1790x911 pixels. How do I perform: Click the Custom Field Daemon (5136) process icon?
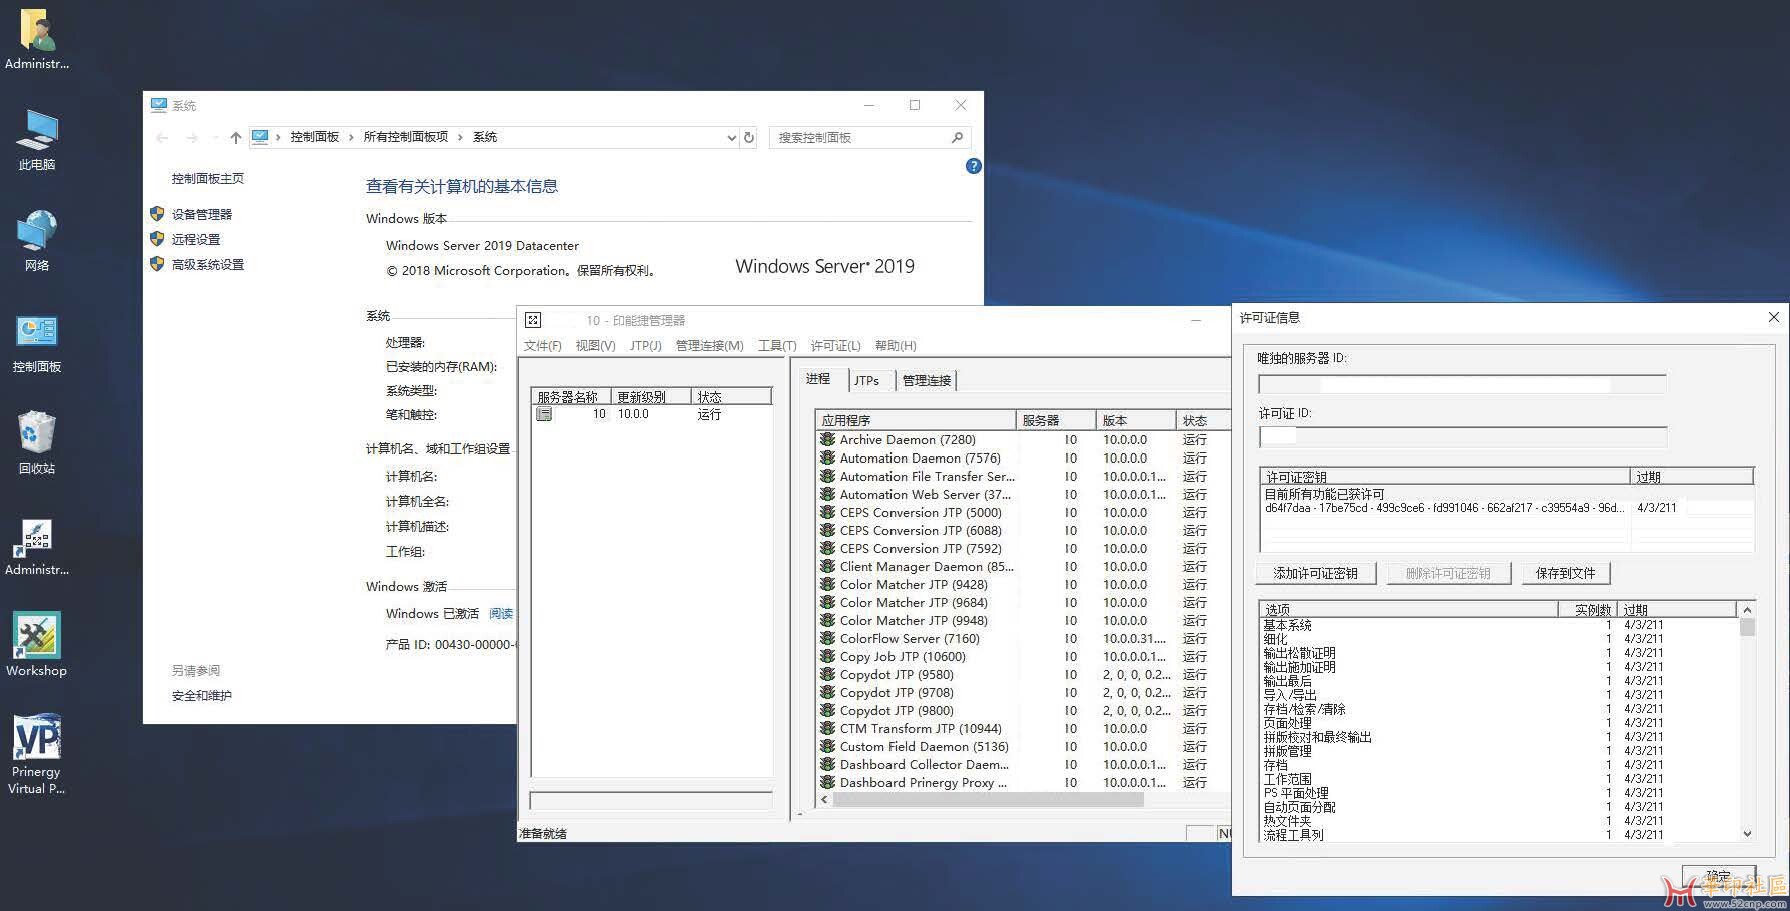827,746
